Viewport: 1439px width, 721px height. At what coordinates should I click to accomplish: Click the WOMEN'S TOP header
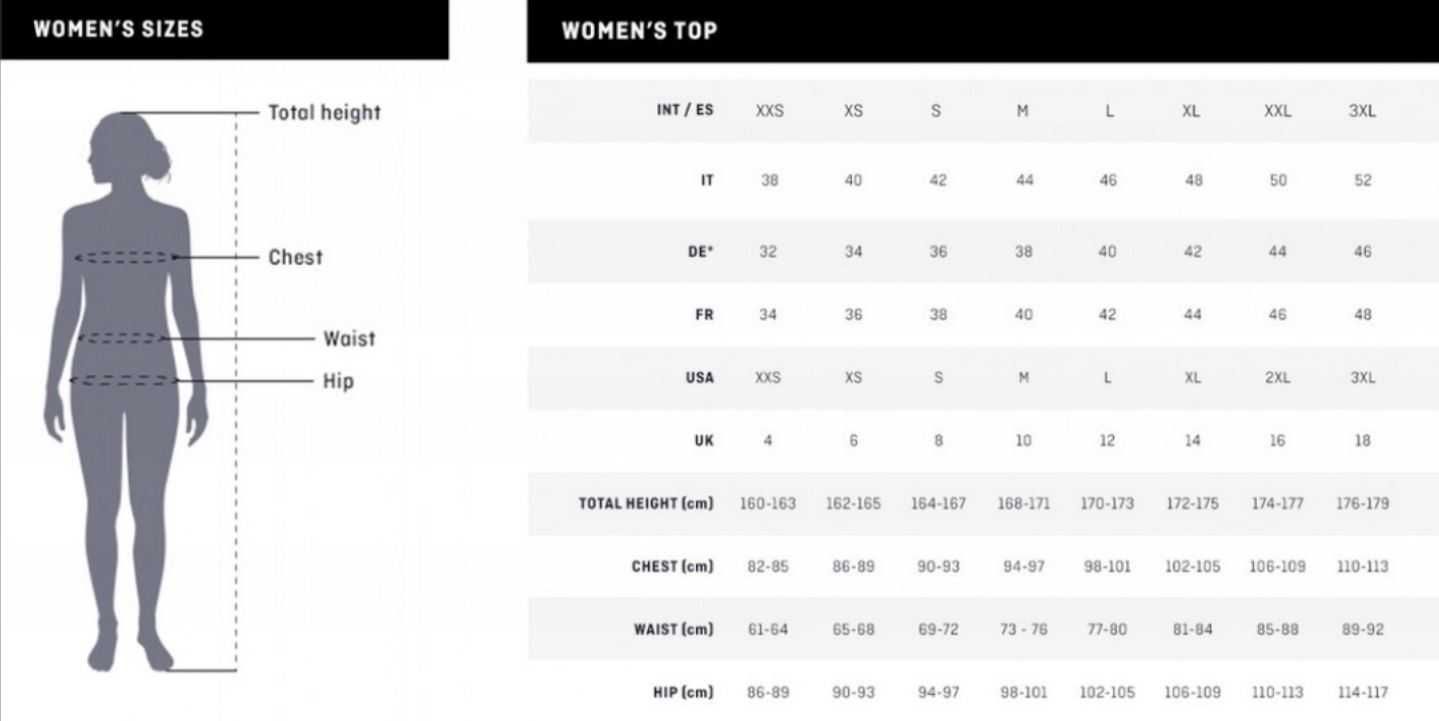(x=639, y=31)
